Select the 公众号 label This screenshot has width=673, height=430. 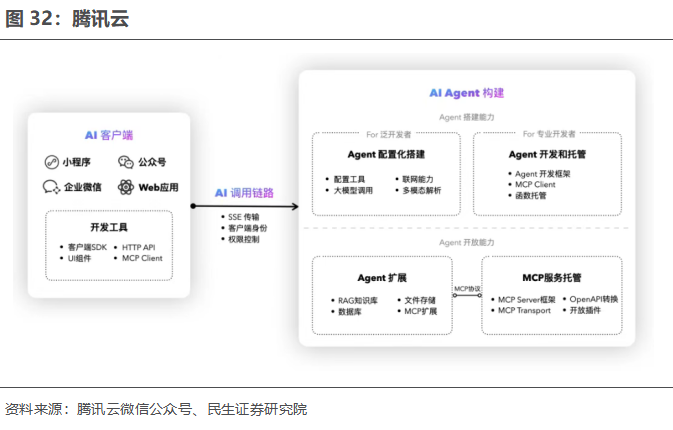click(152, 162)
